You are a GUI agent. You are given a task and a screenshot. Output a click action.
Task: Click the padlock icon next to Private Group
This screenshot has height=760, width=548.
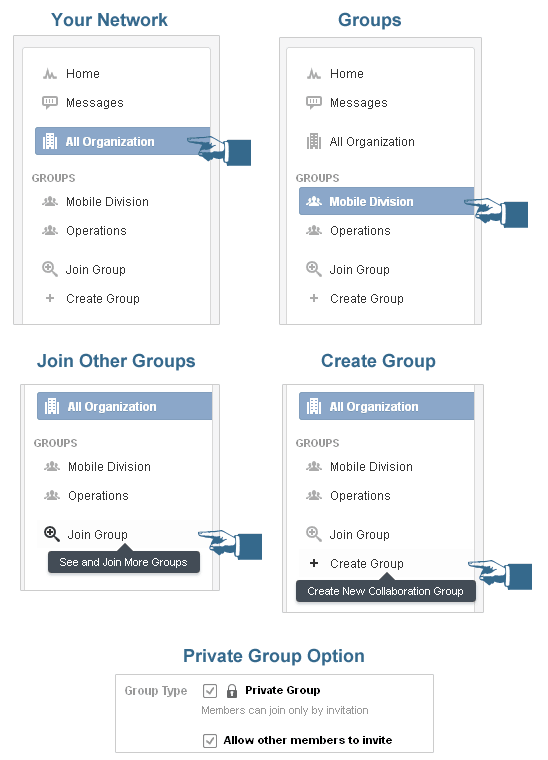(232, 690)
